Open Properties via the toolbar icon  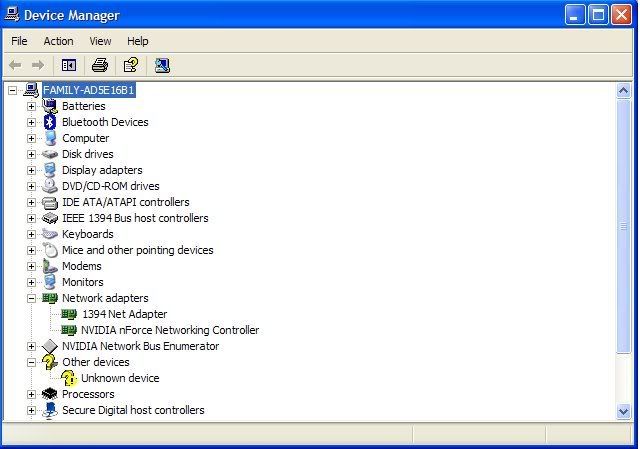131,65
